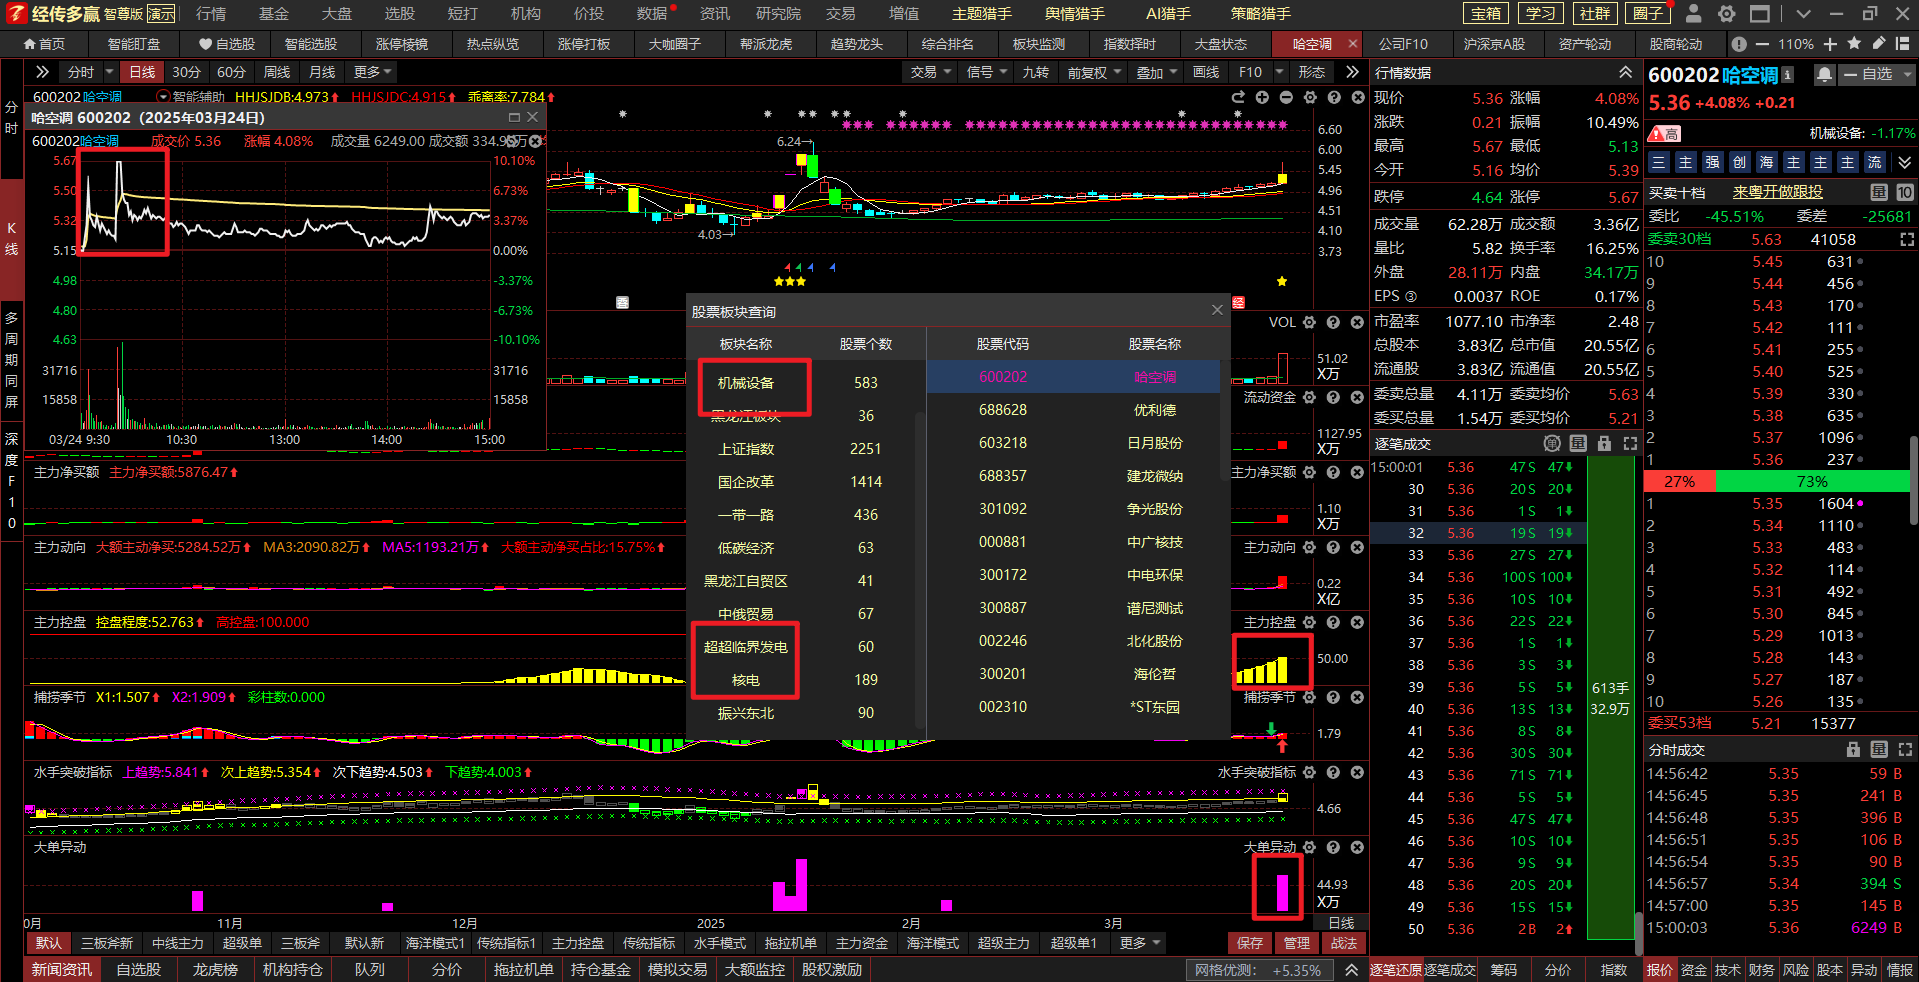Click the 量 icon in 买卖十档 header
The width and height of the screenshot is (1919, 982).
point(1879,192)
